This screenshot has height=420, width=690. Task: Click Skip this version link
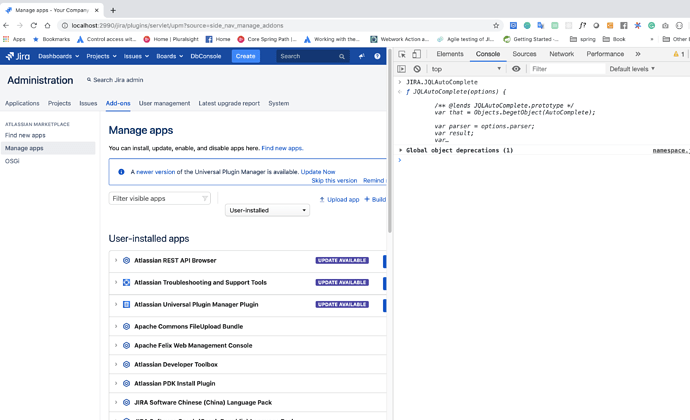tap(334, 181)
